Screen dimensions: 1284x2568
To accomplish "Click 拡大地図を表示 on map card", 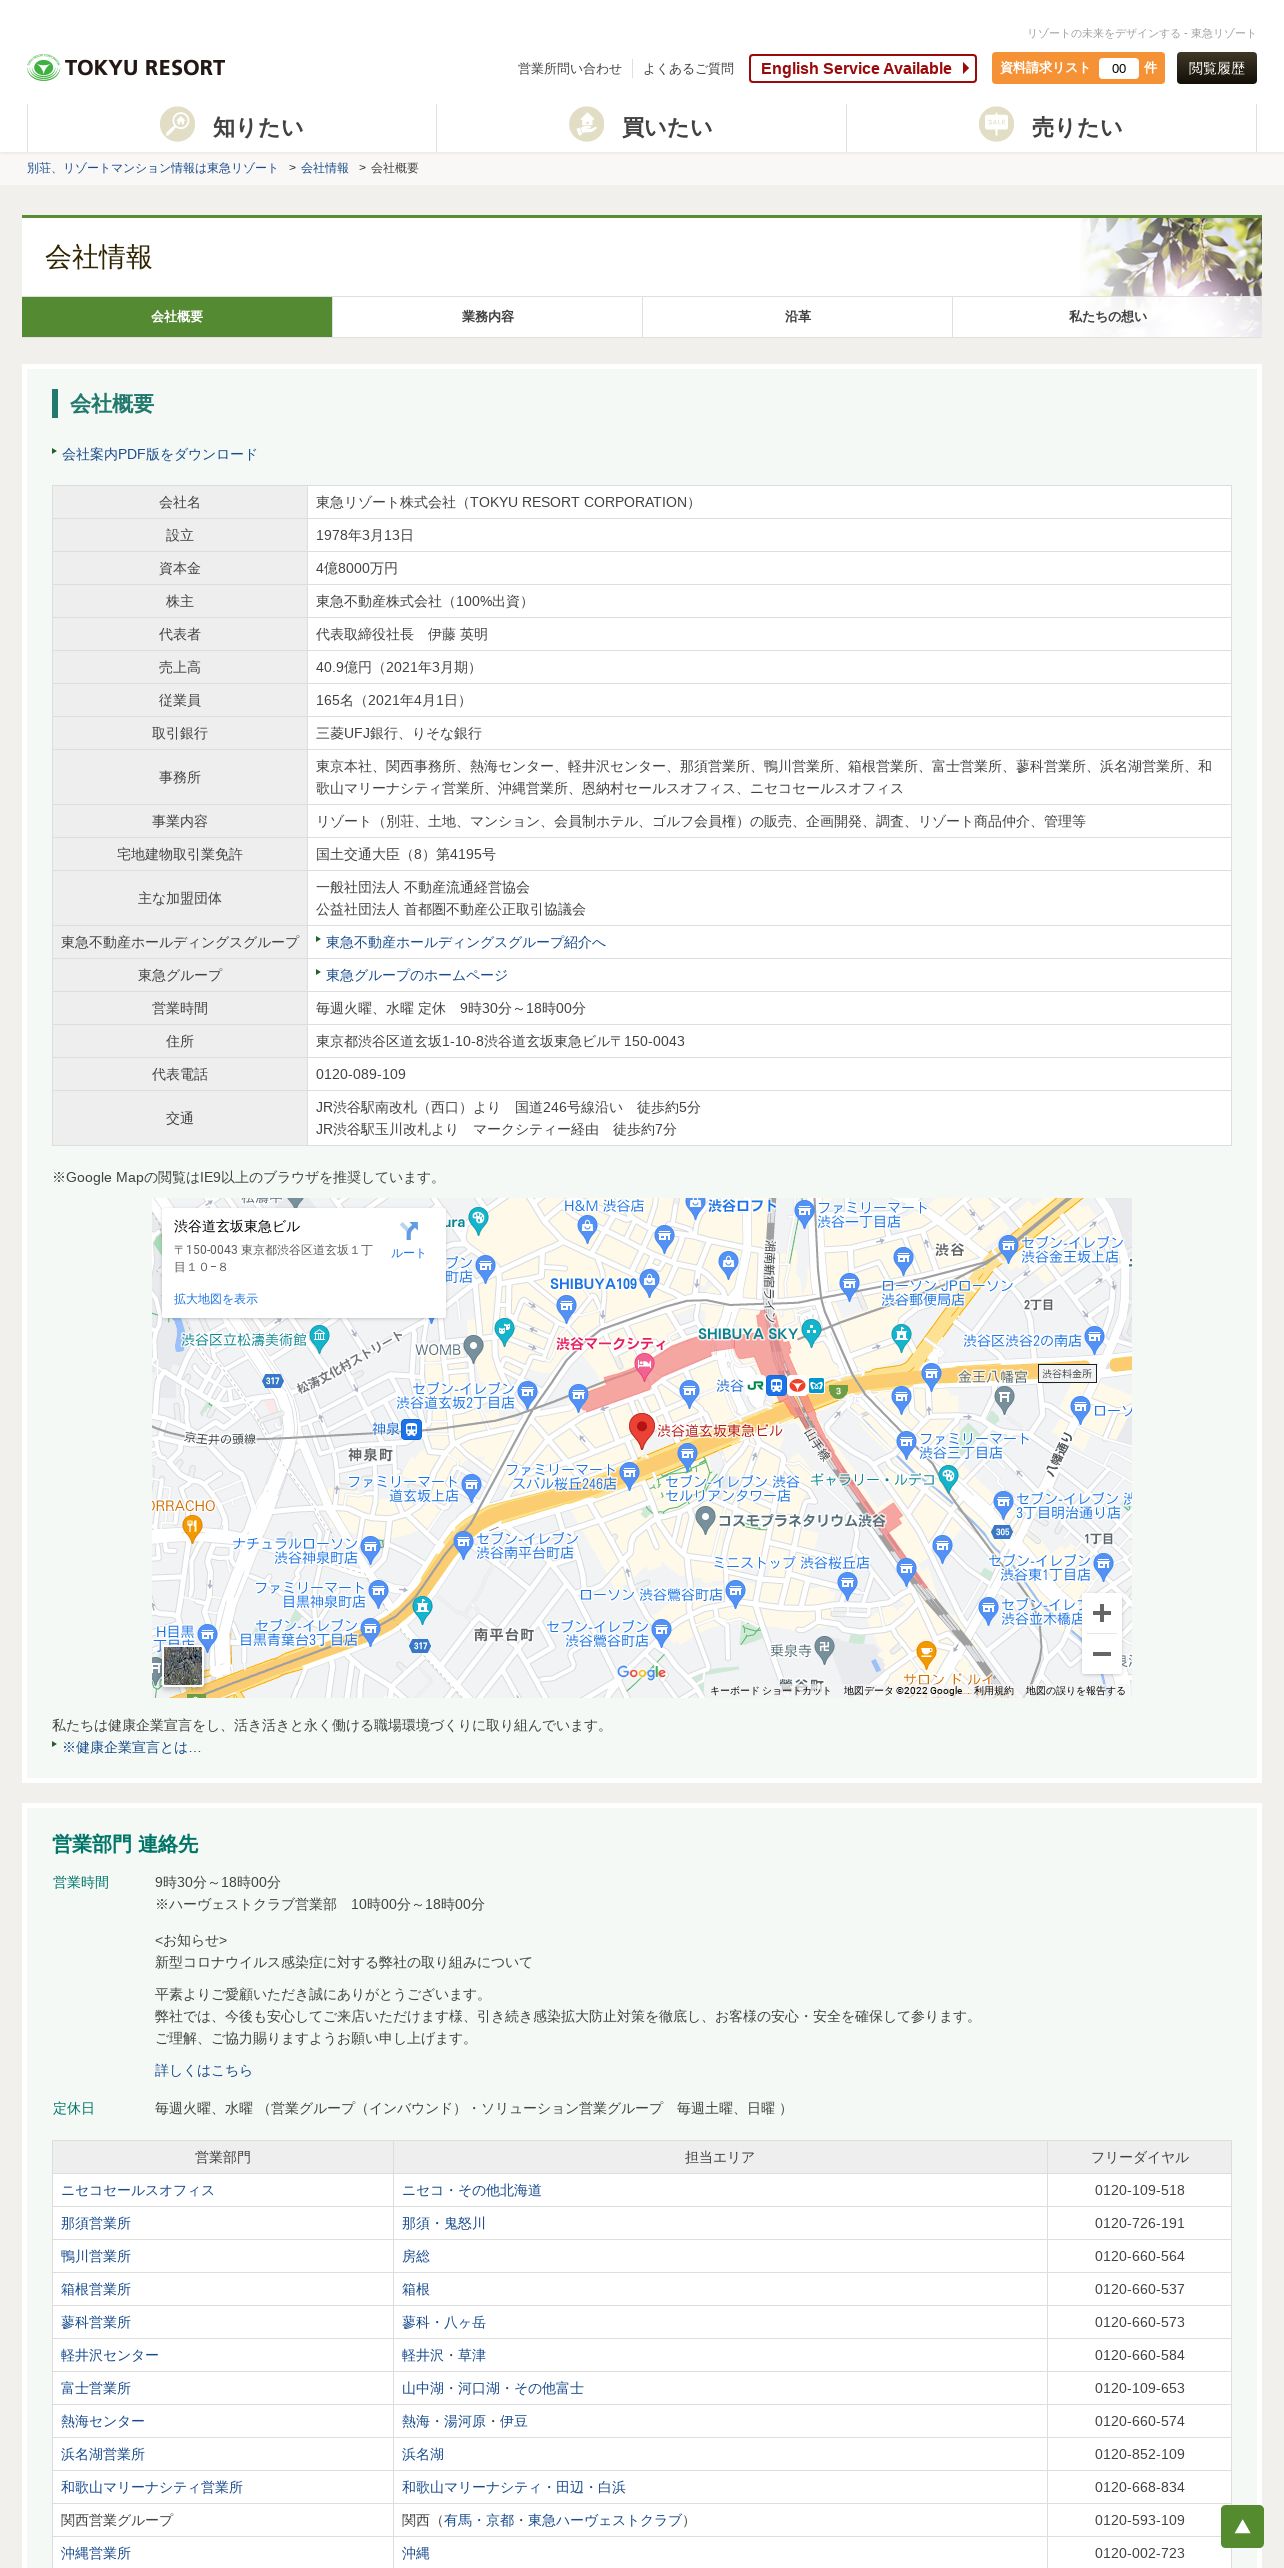I will [x=216, y=1299].
